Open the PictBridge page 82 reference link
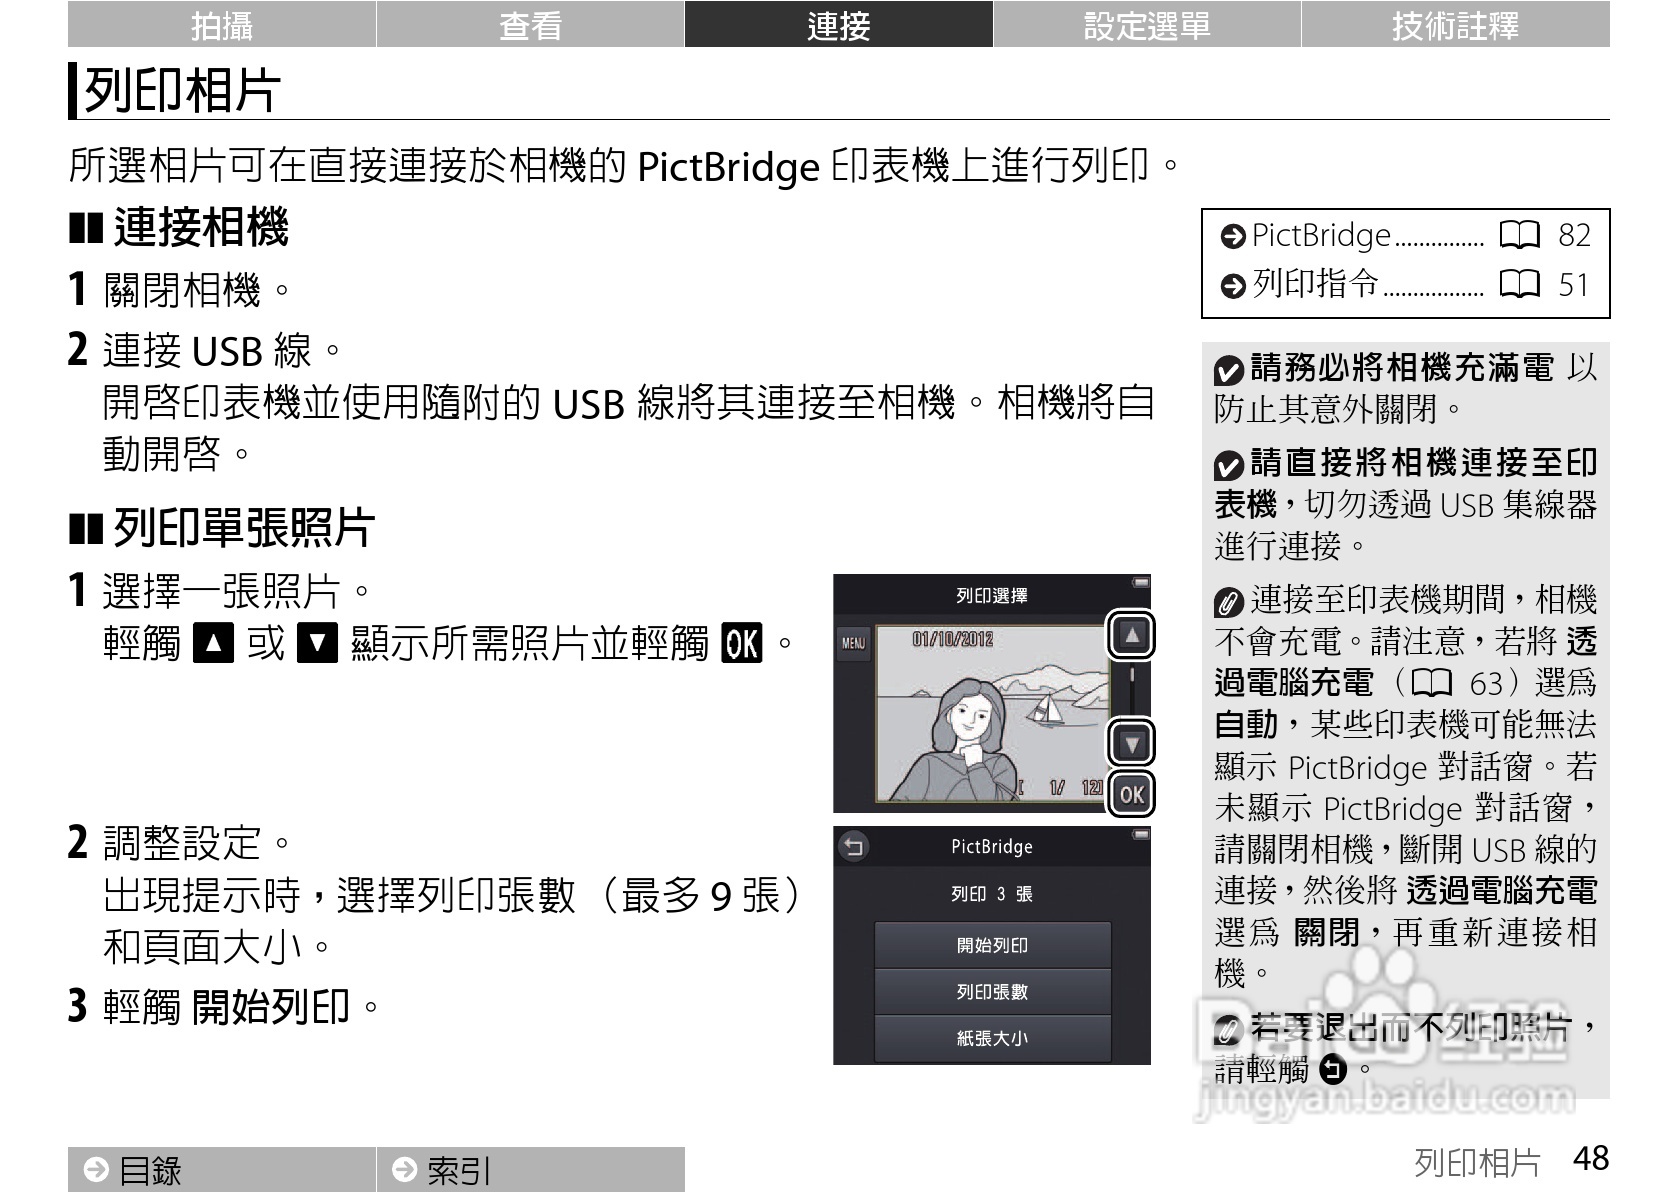Viewport: 1680px width, 1192px height. point(1405,235)
